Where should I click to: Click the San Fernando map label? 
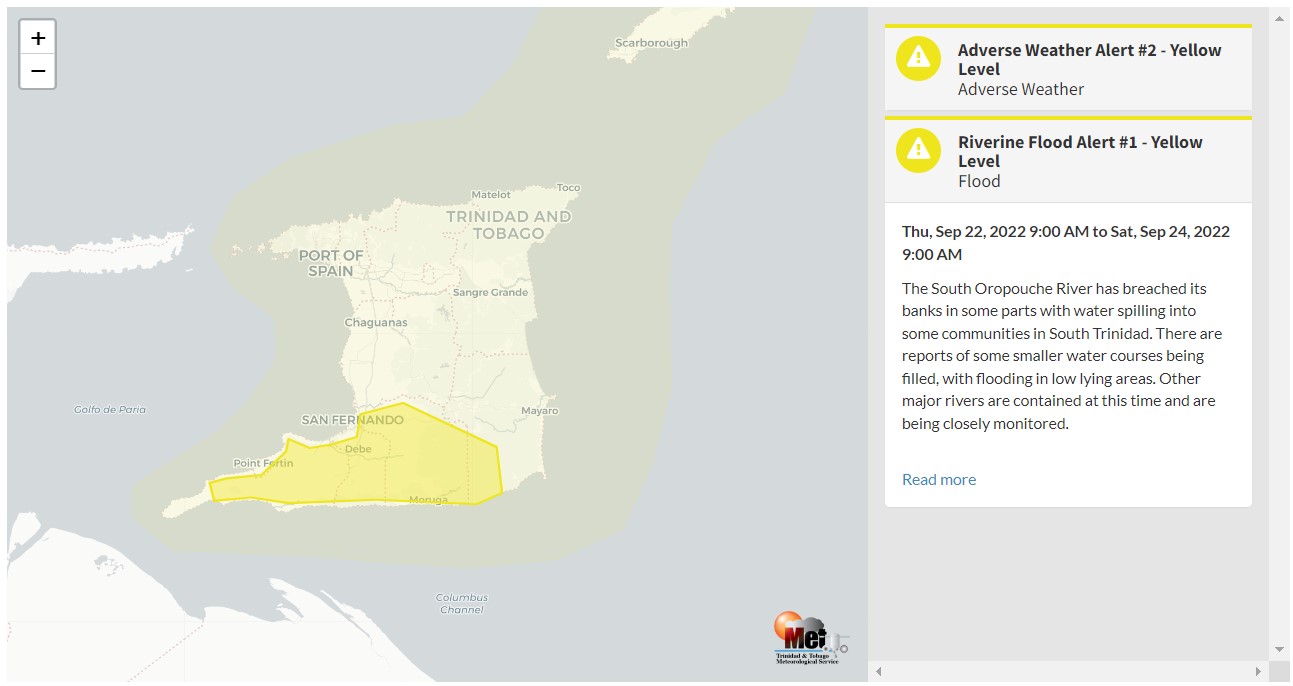pyautogui.click(x=353, y=420)
